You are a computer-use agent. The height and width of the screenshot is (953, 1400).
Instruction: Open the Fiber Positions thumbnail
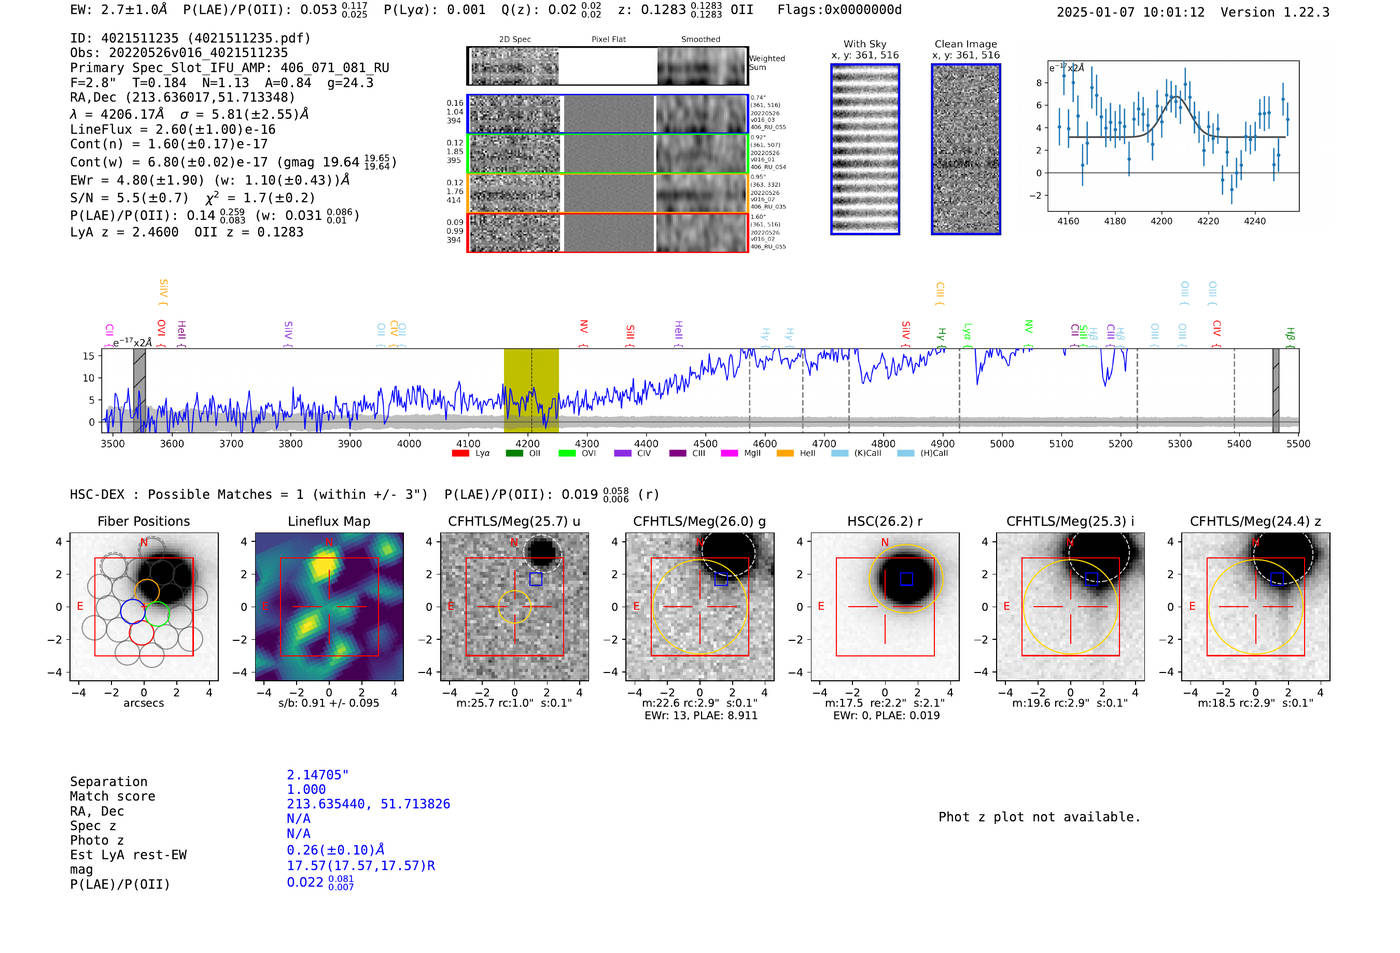143,606
